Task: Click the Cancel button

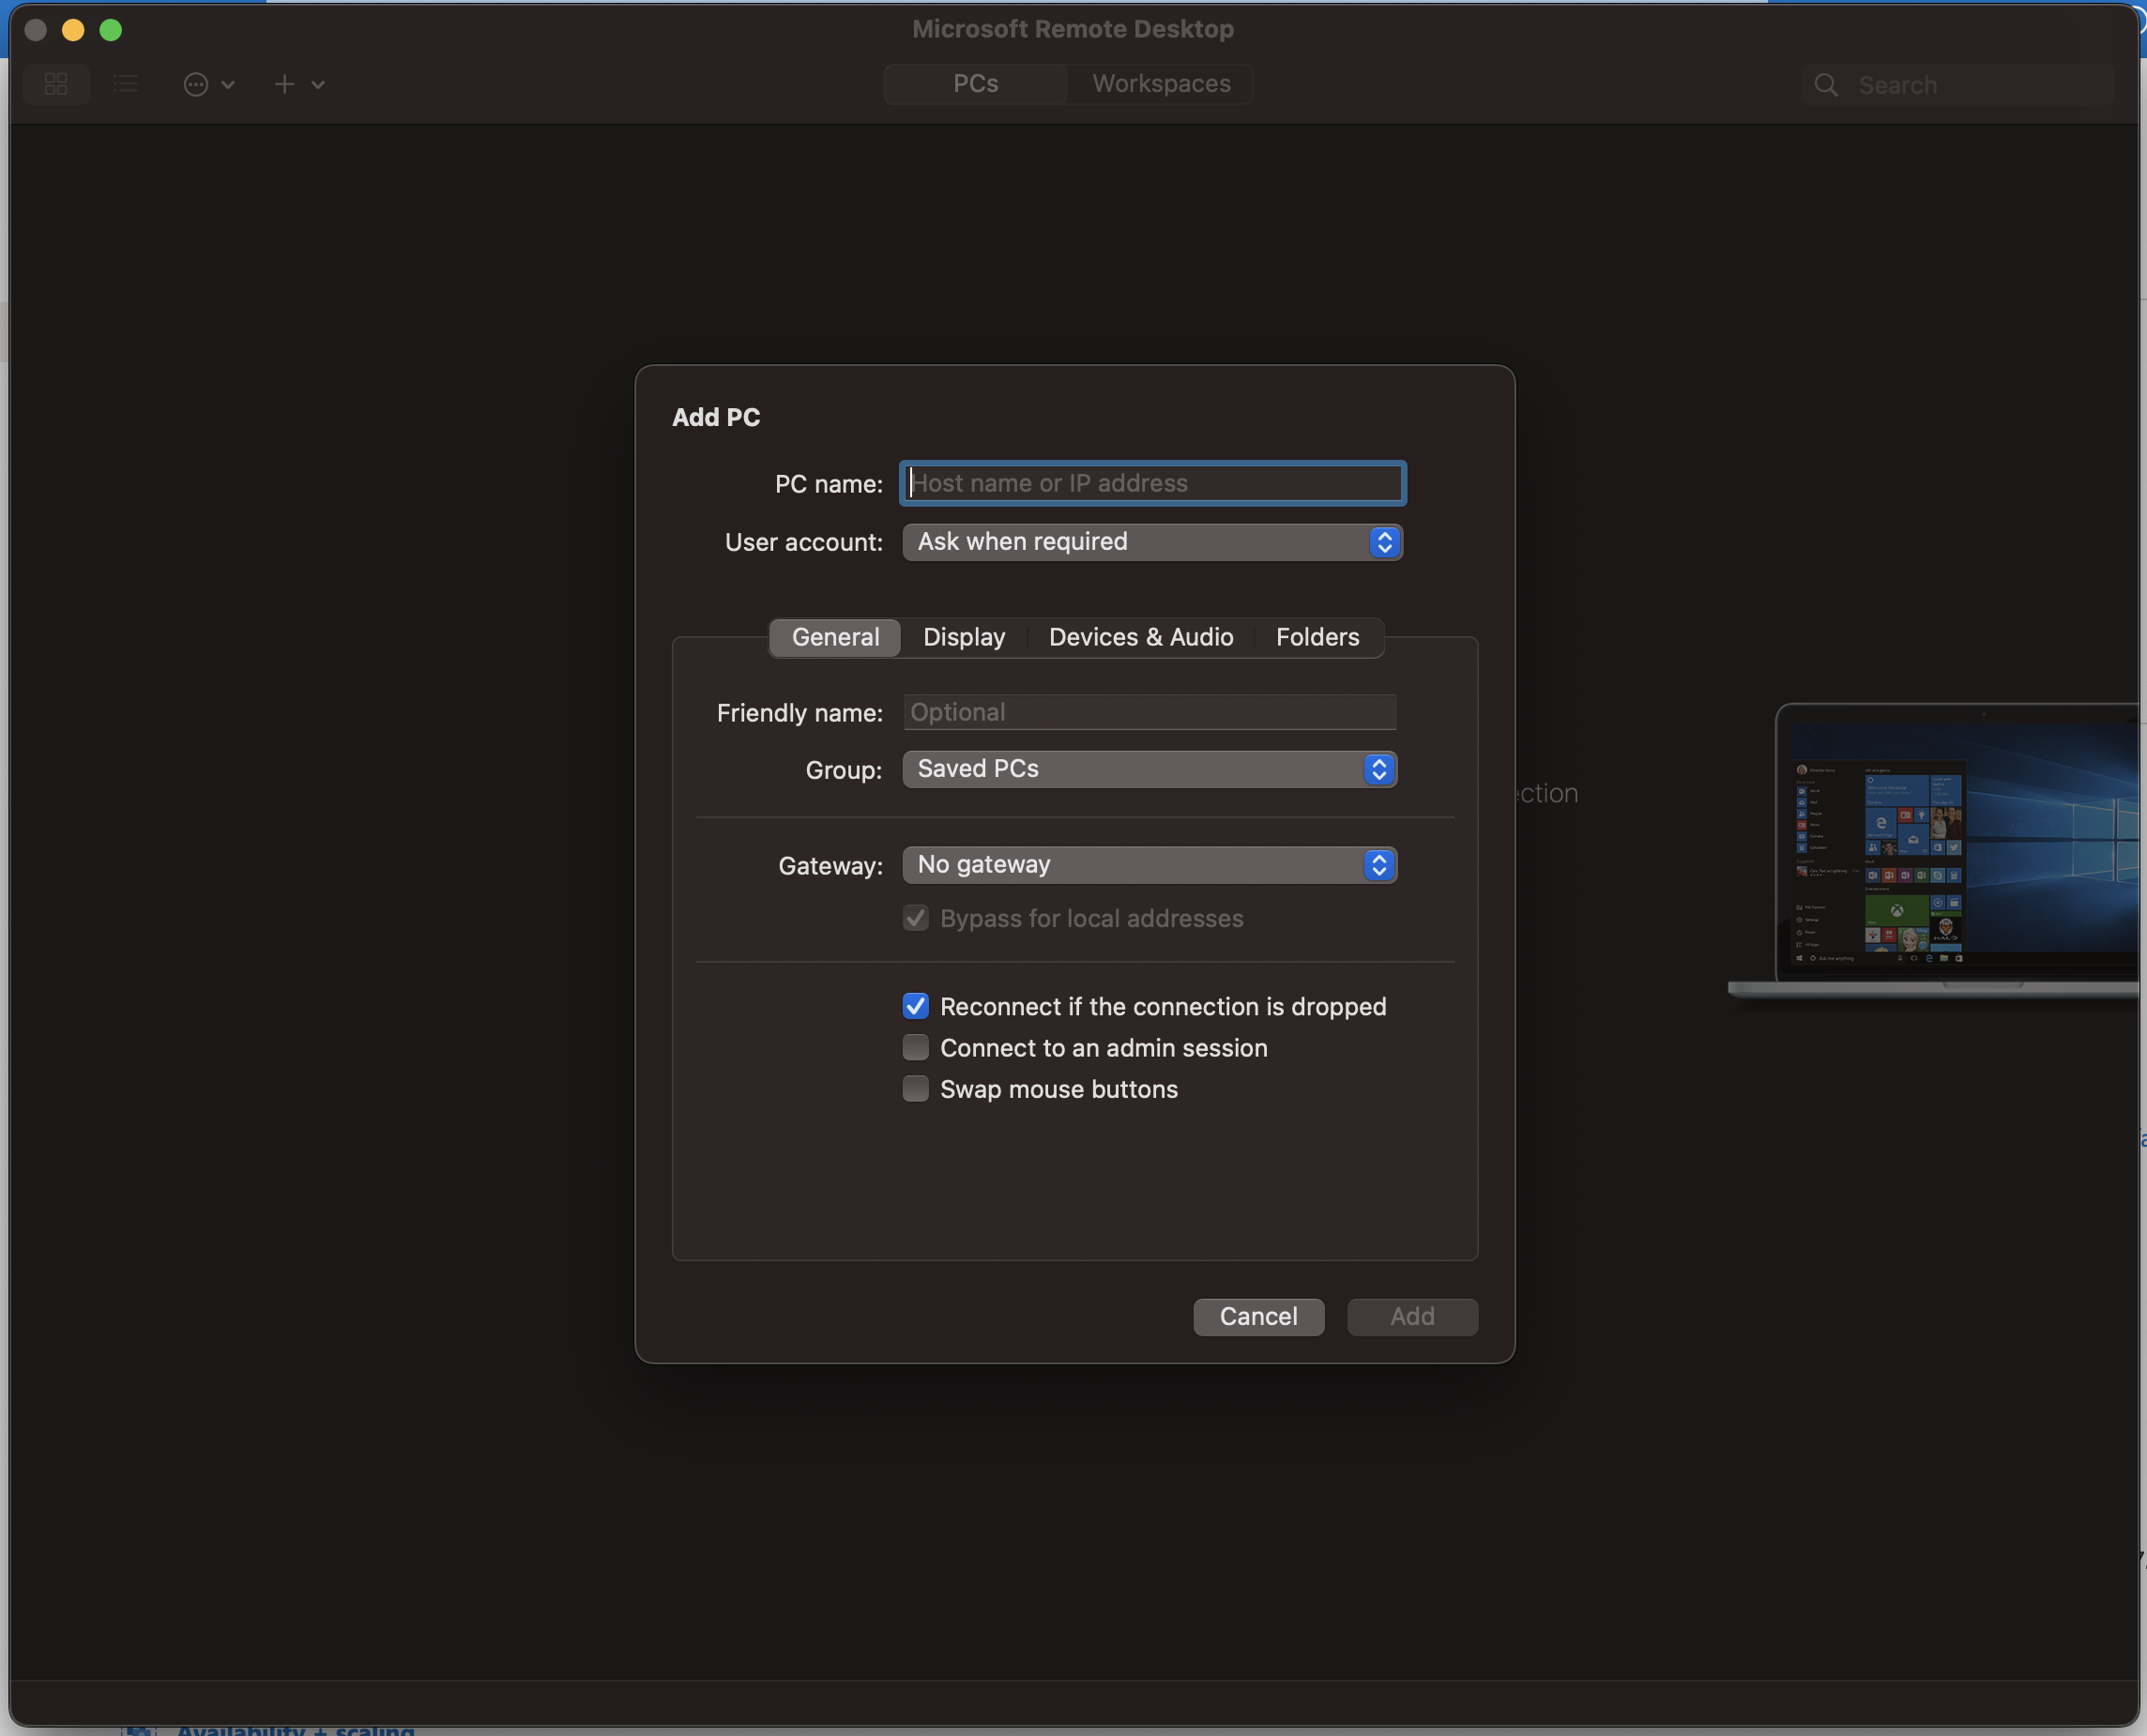Action: (1259, 1316)
